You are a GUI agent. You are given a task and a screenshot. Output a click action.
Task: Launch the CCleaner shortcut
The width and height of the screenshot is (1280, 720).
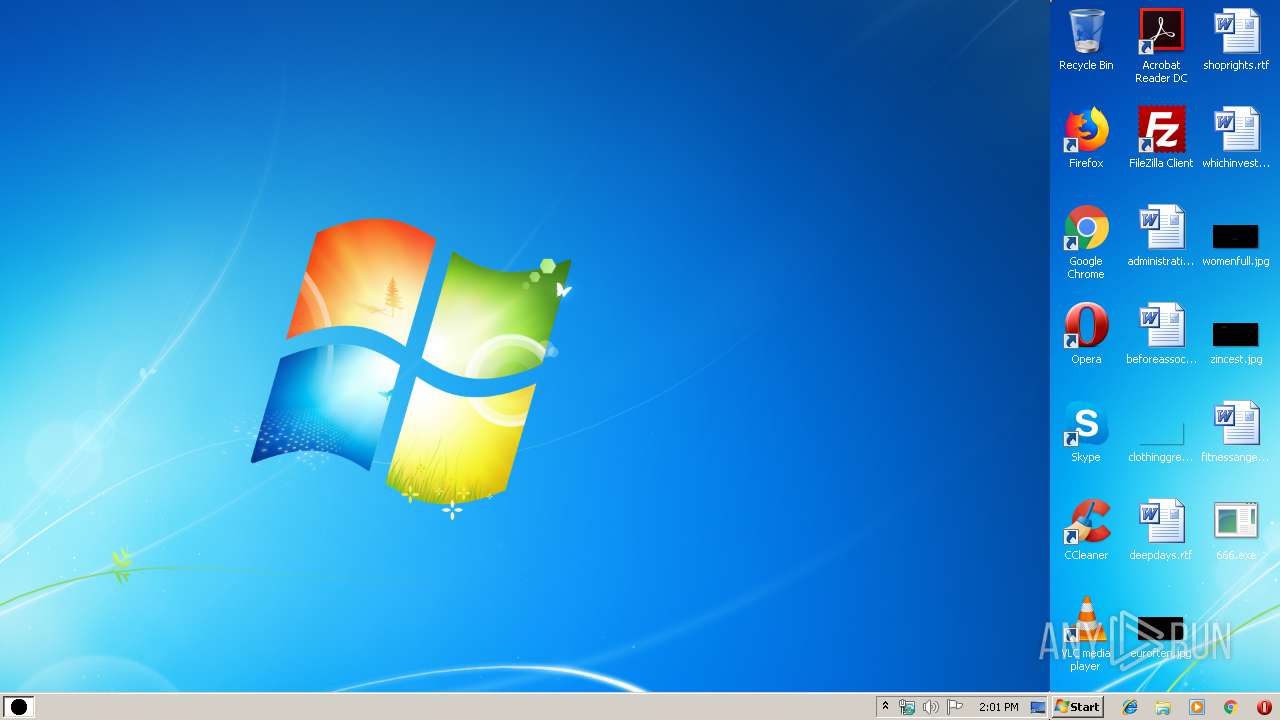[1086, 530]
